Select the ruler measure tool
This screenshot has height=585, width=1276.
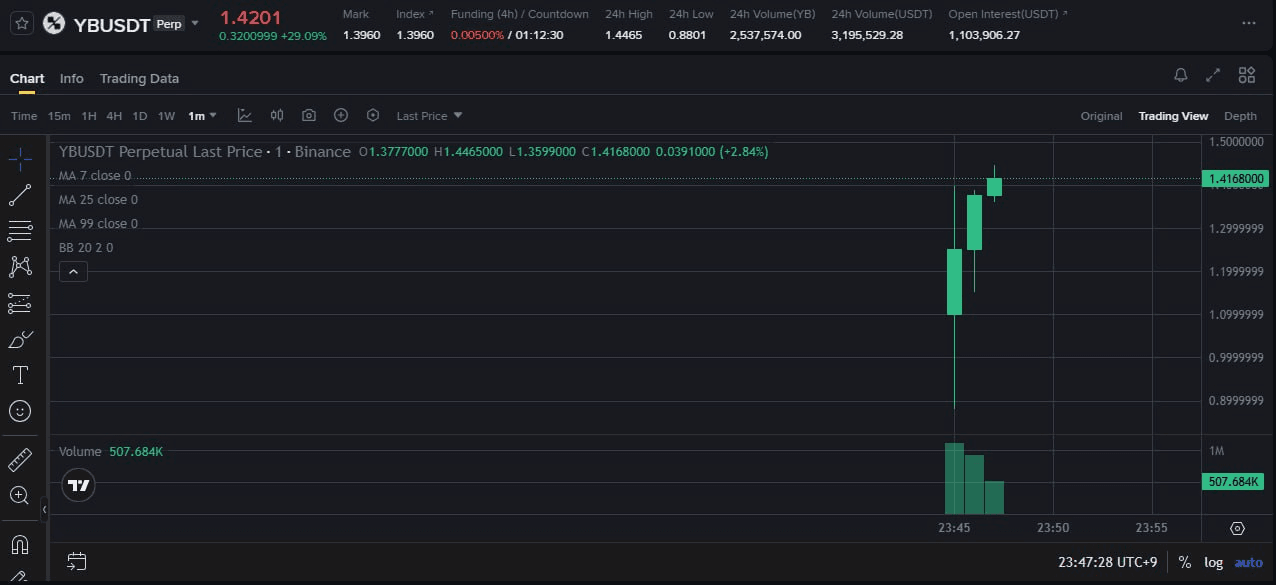(x=20, y=459)
